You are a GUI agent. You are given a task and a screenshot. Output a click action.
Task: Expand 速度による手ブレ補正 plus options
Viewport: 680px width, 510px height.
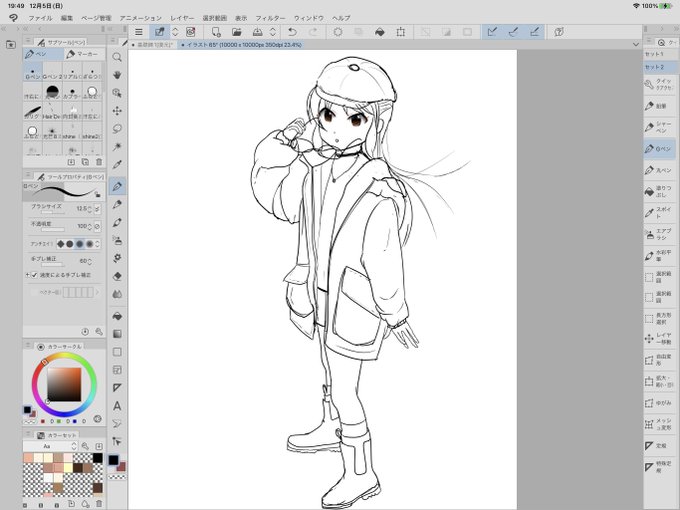tap(27, 275)
